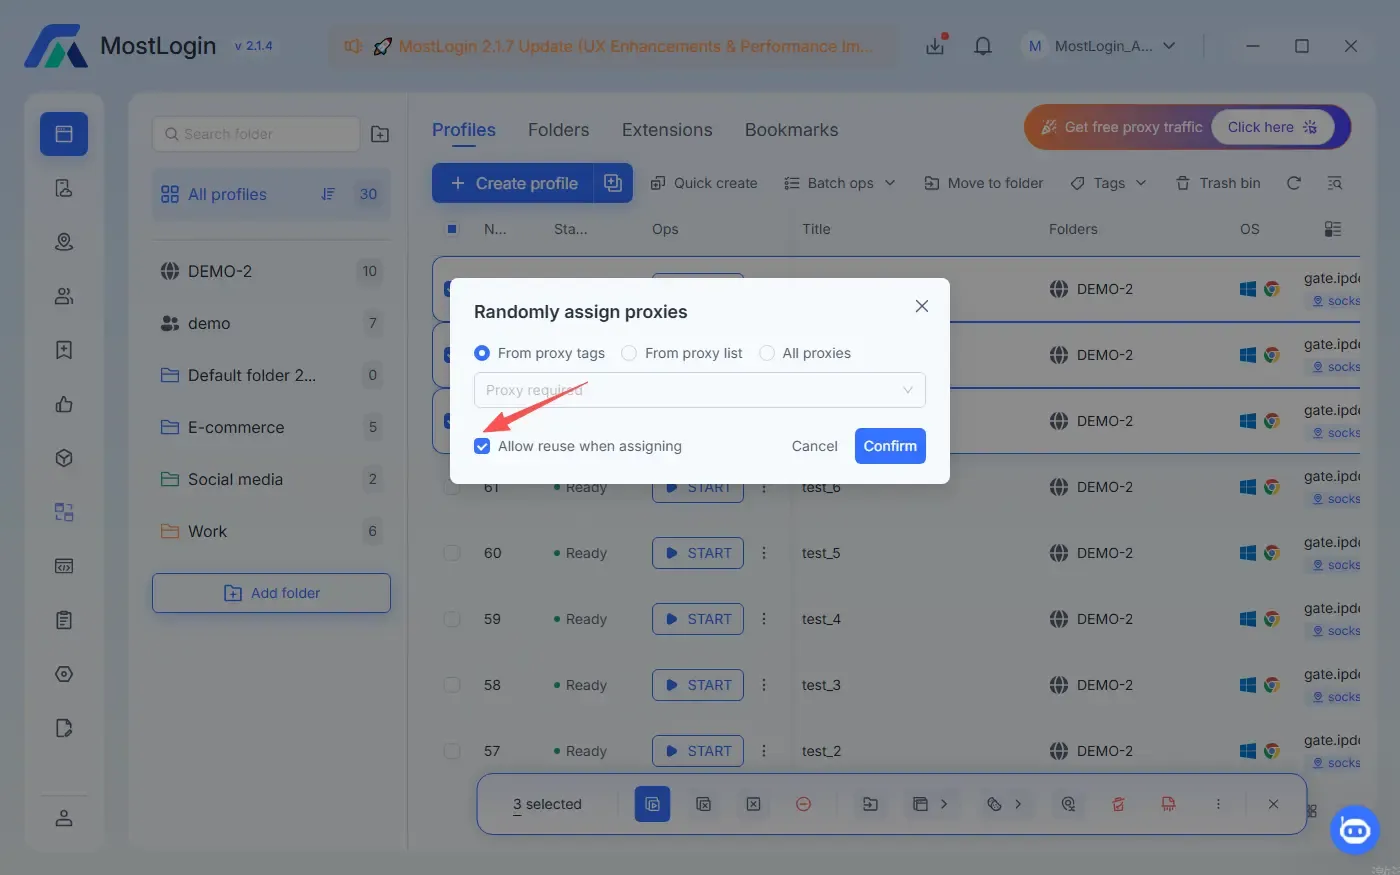Click the Create profile button
The image size is (1400, 875).
coord(513,183)
